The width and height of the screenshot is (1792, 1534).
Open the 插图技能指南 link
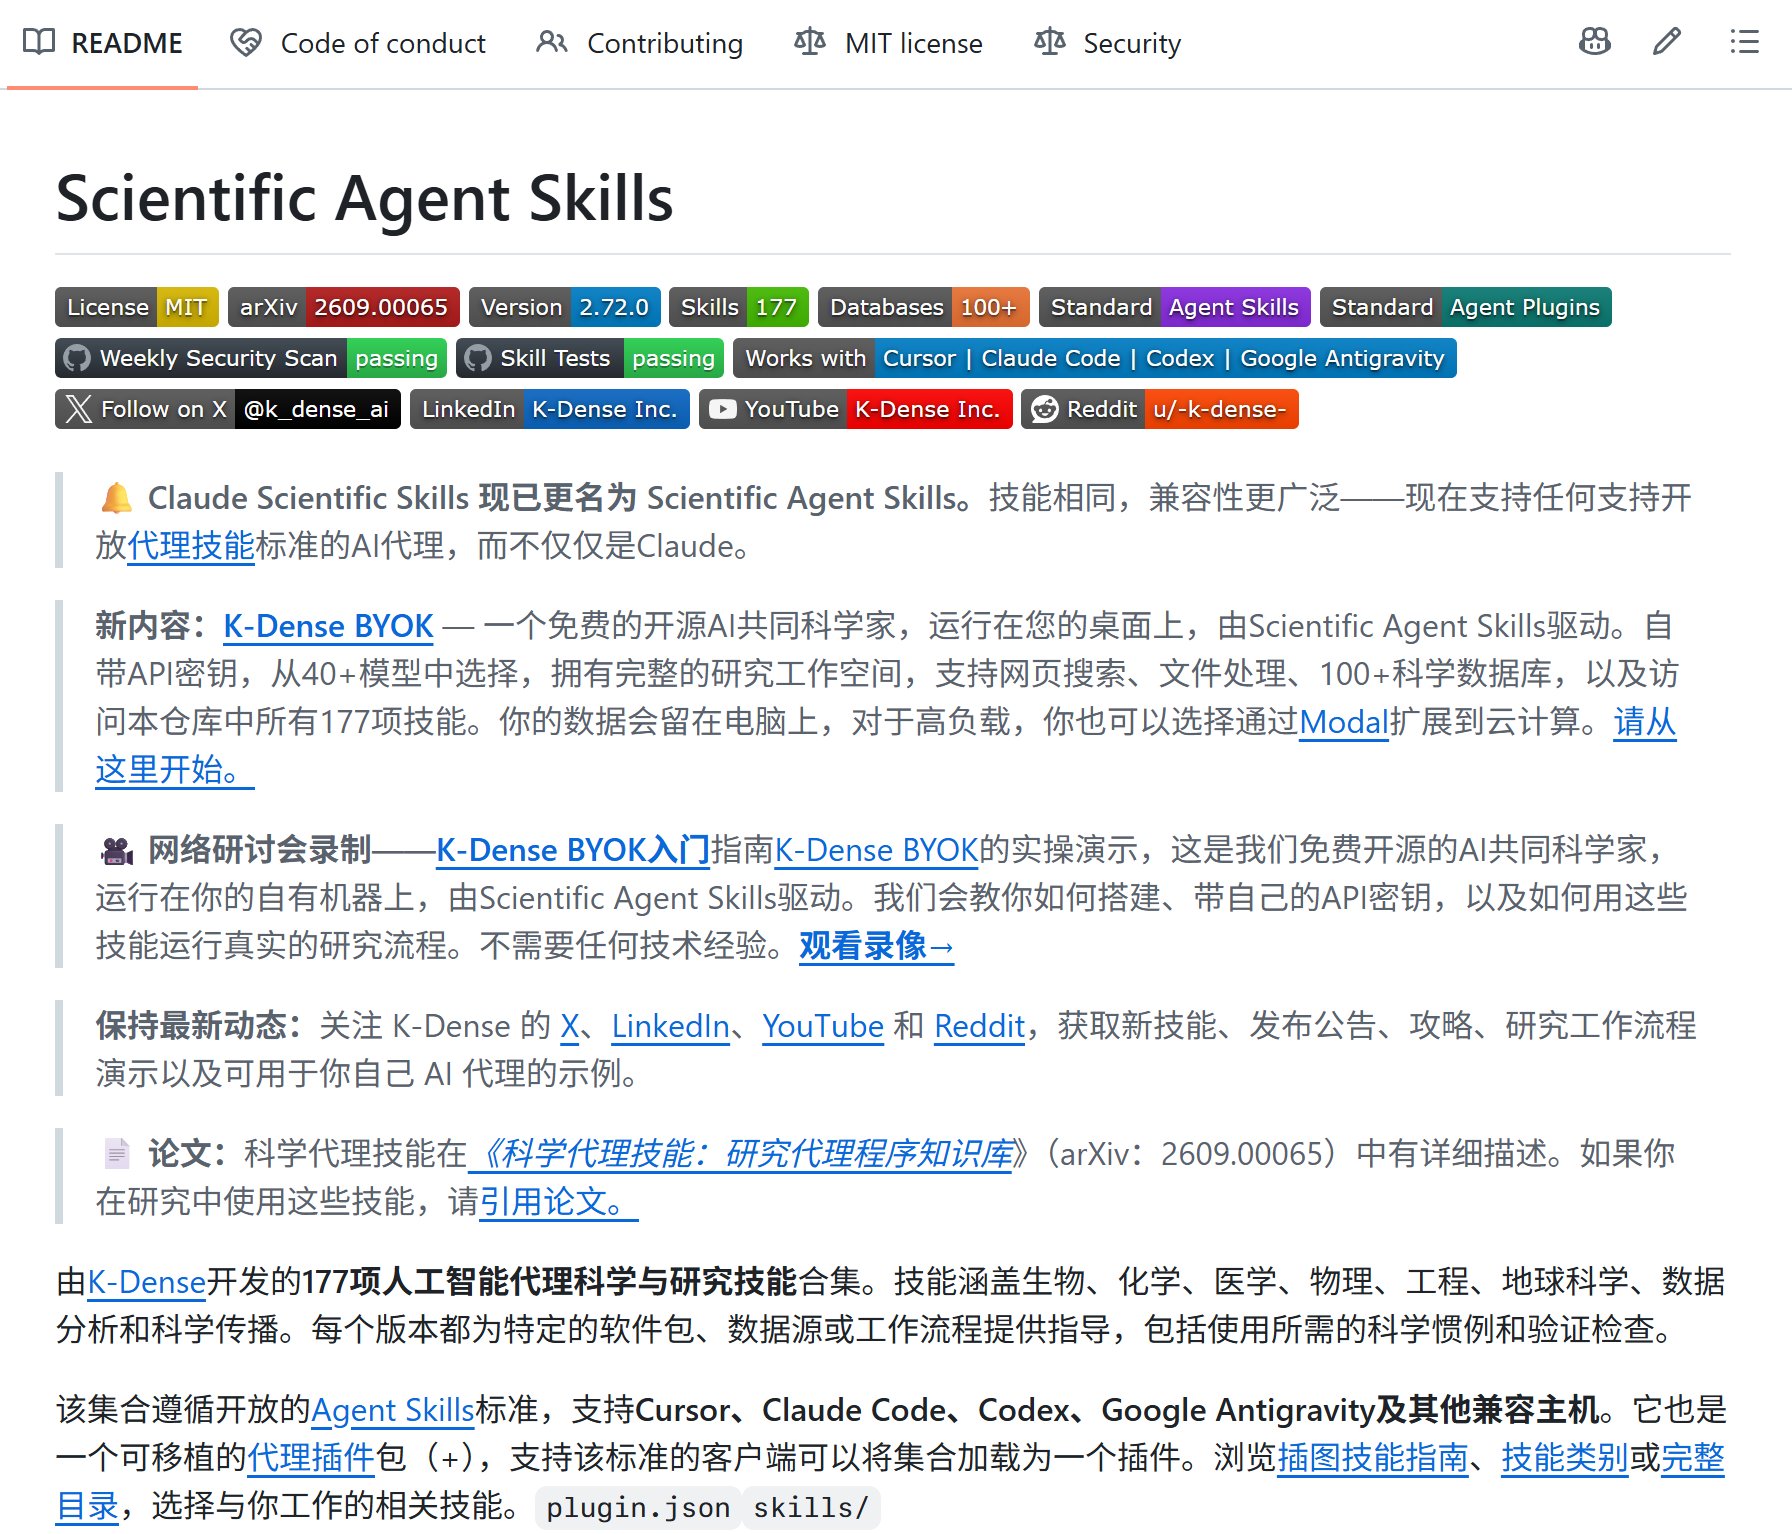(x=1373, y=1458)
